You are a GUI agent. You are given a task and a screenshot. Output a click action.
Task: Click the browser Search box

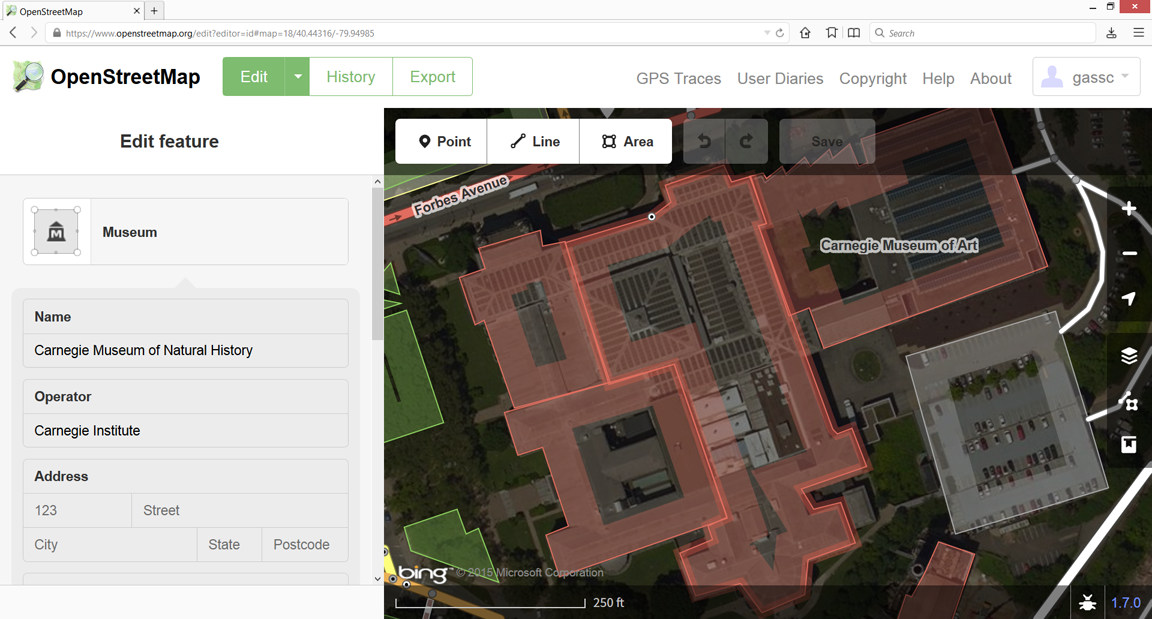tap(982, 33)
